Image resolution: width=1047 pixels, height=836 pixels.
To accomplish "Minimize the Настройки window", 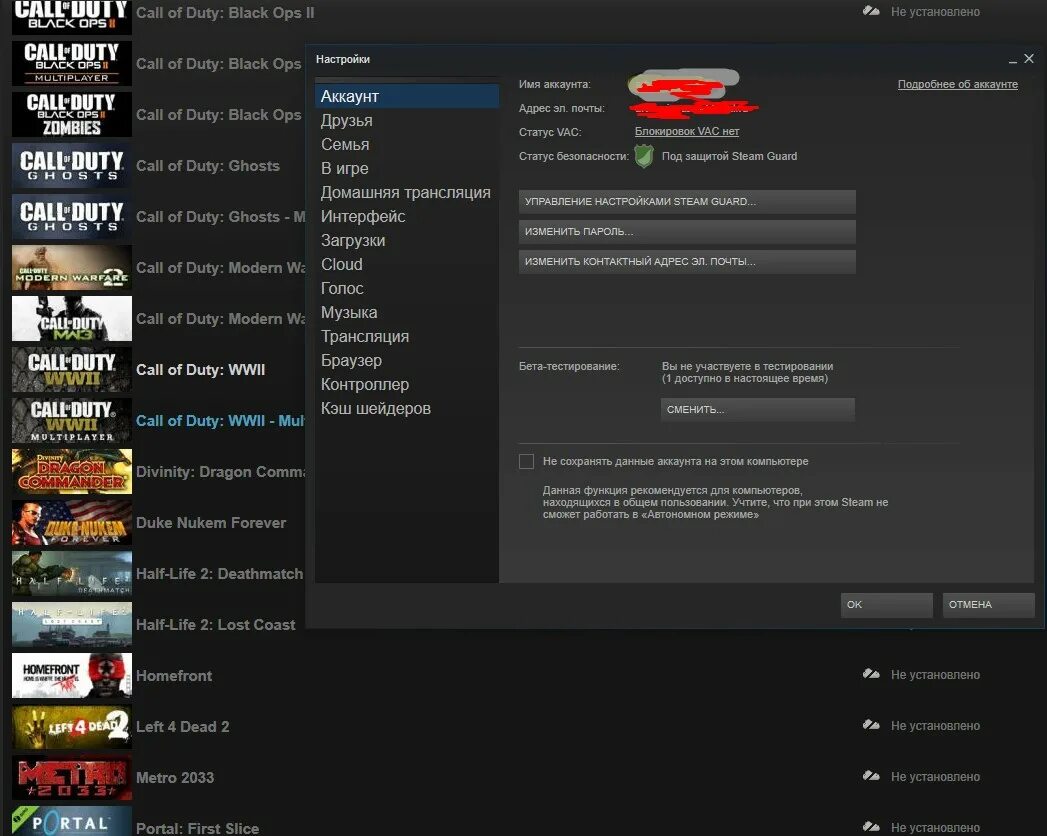I will click(x=1013, y=60).
